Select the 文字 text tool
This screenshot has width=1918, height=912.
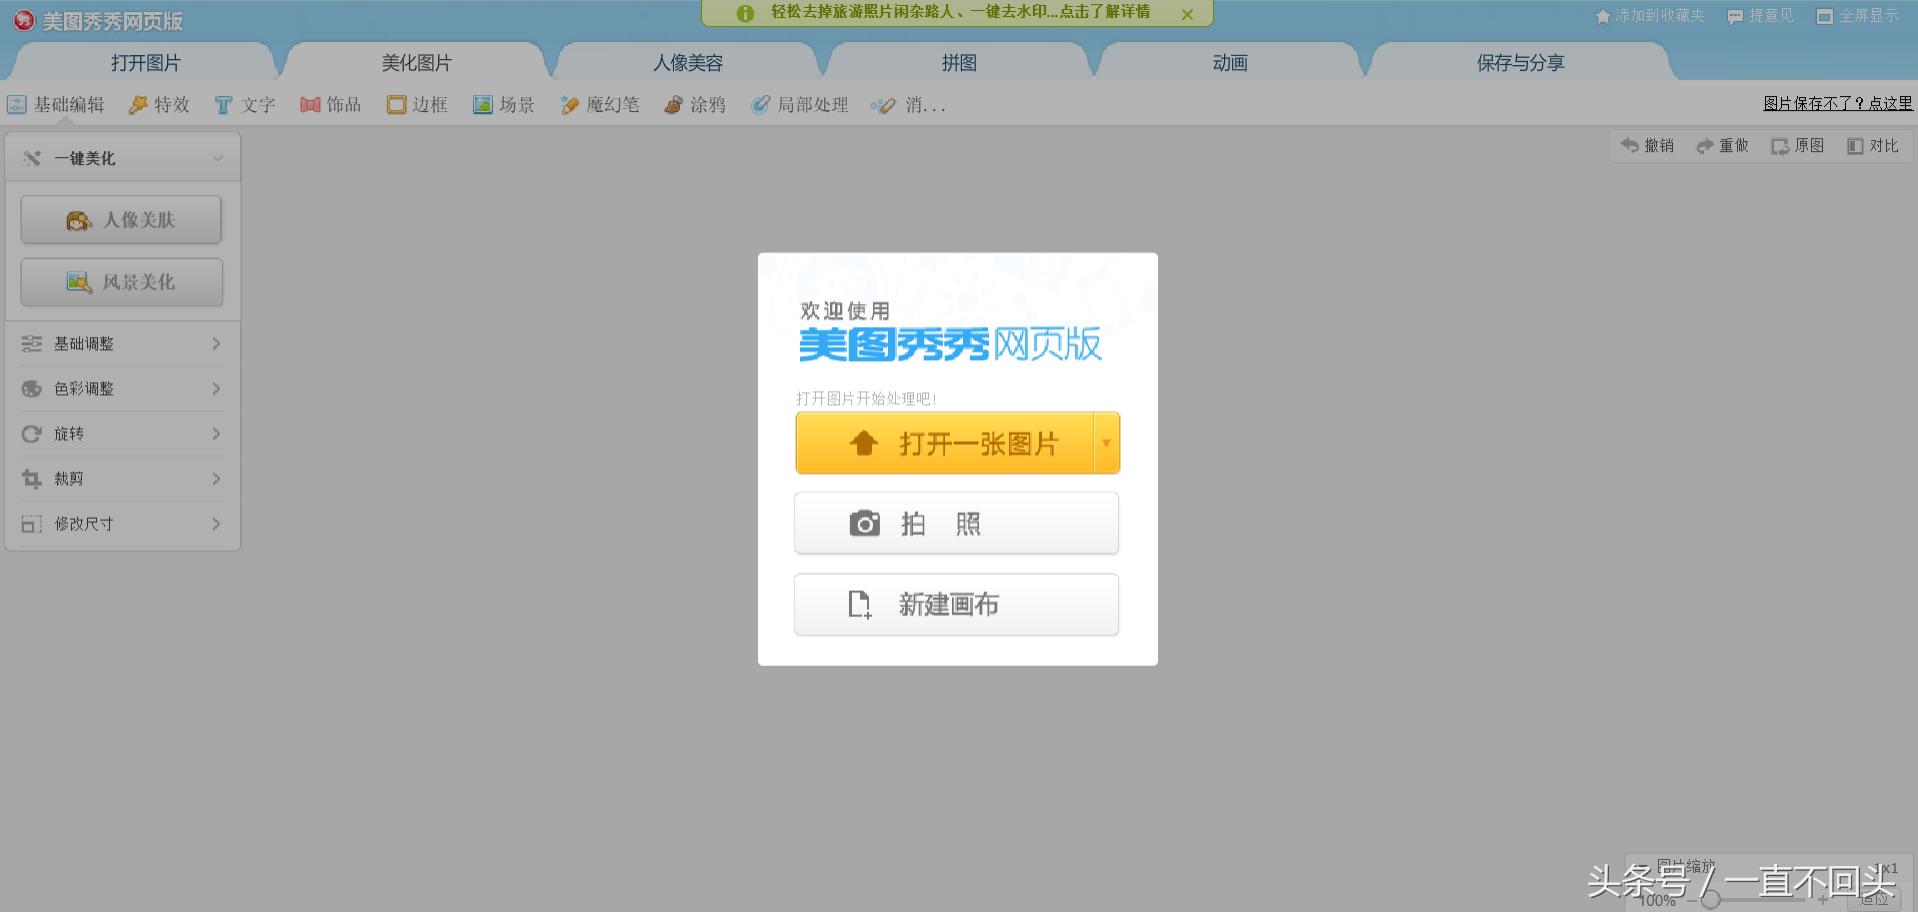tap(245, 105)
